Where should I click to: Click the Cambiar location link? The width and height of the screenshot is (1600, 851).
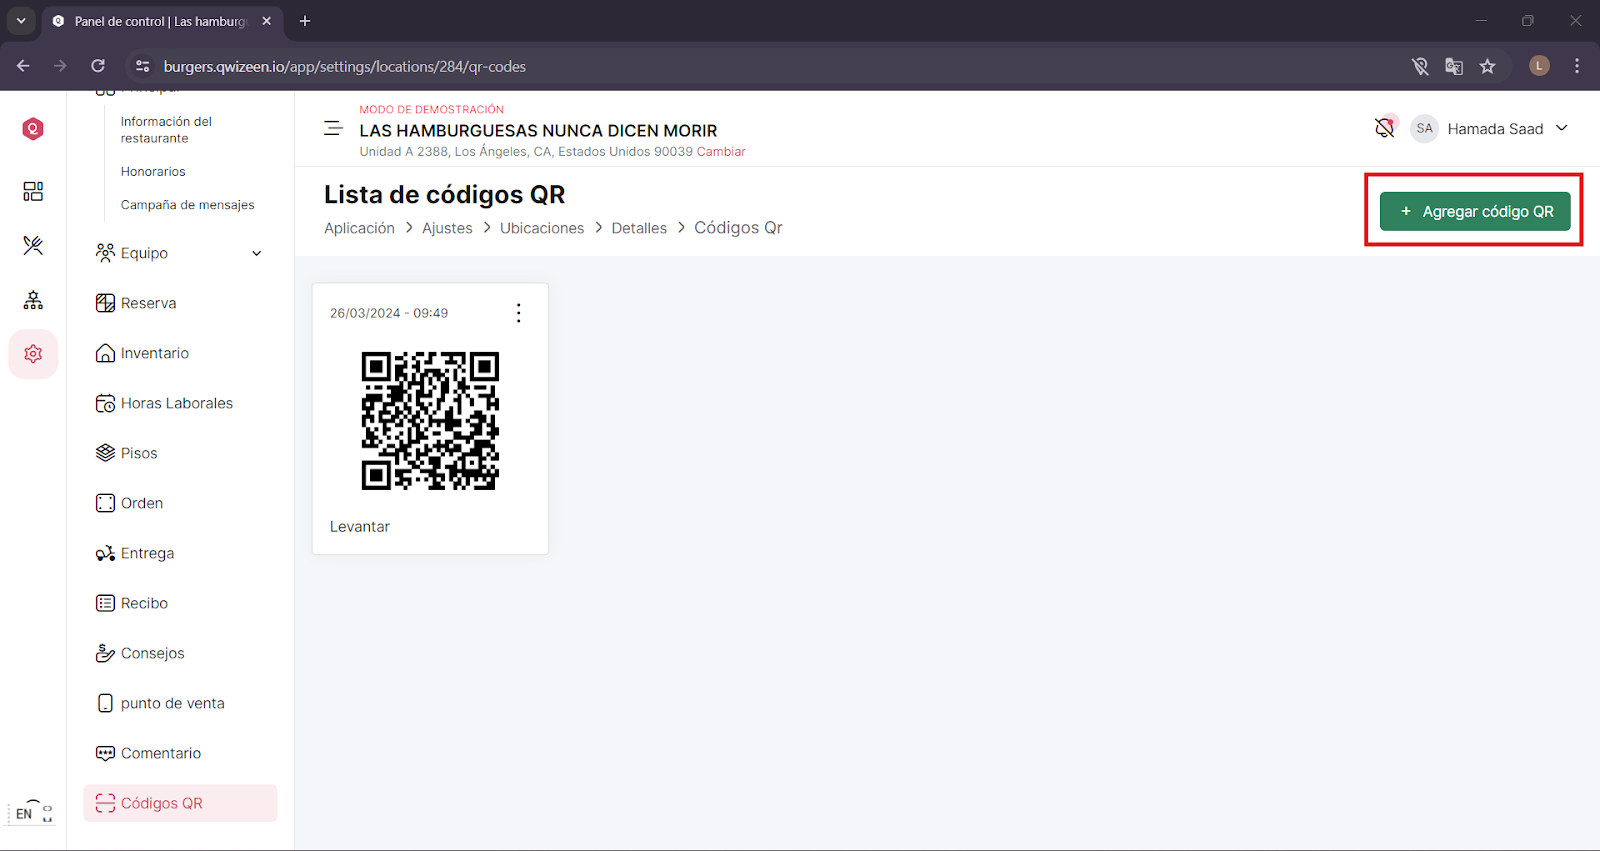coord(721,152)
